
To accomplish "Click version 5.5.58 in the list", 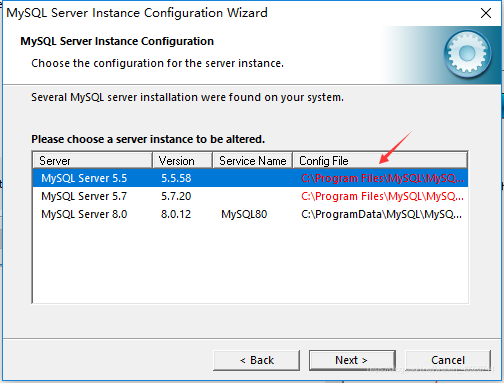I will pos(176,178).
